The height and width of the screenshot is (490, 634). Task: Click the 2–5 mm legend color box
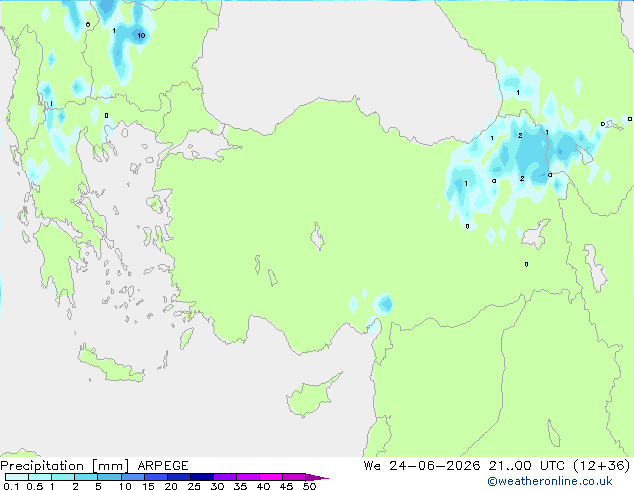(86, 477)
